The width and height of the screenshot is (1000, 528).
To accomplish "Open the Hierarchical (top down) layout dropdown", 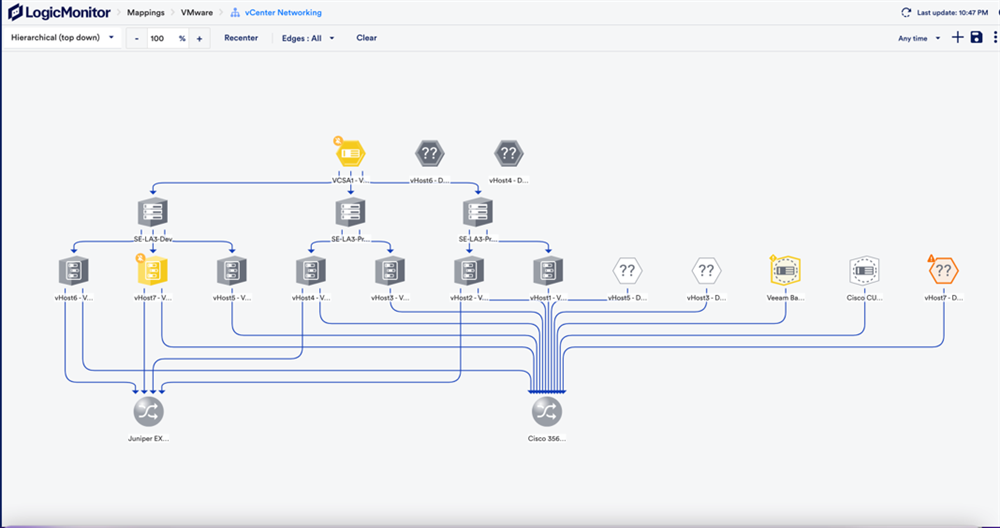I will pos(61,38).
